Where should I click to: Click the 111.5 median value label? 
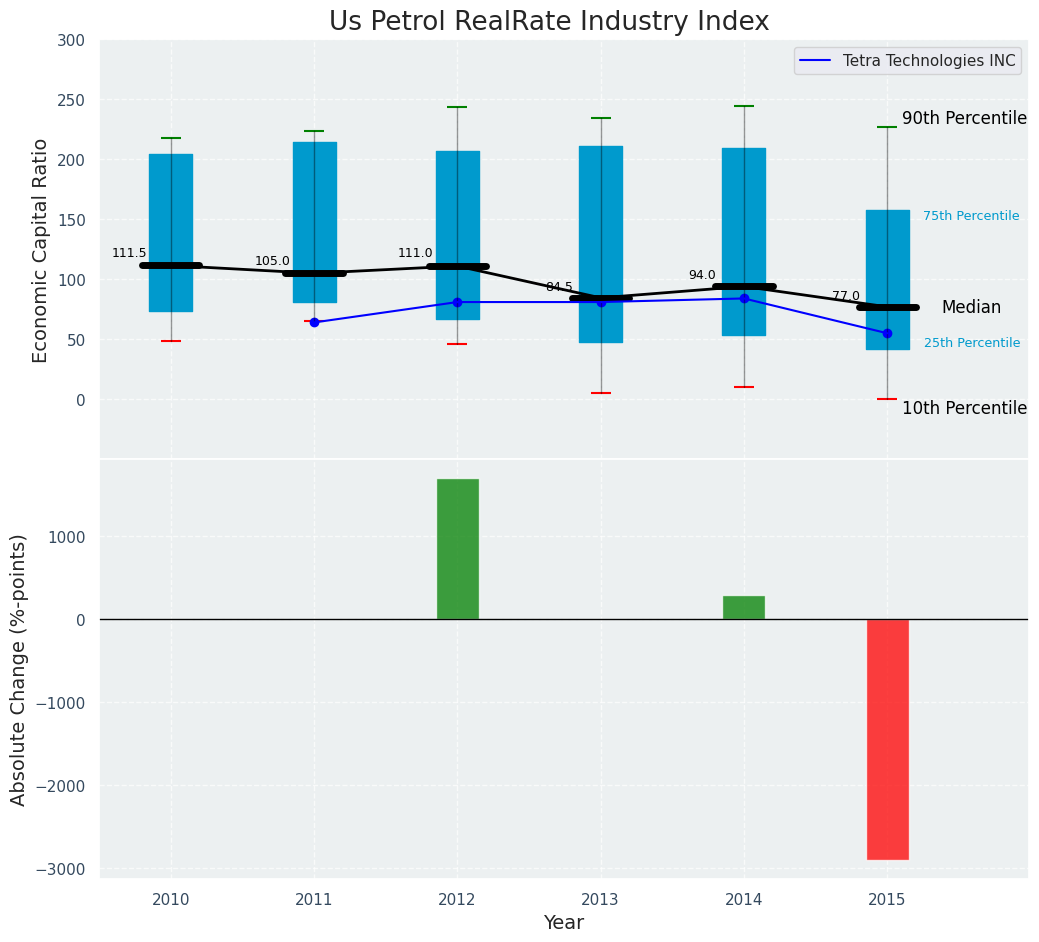[x=129, y=253]
